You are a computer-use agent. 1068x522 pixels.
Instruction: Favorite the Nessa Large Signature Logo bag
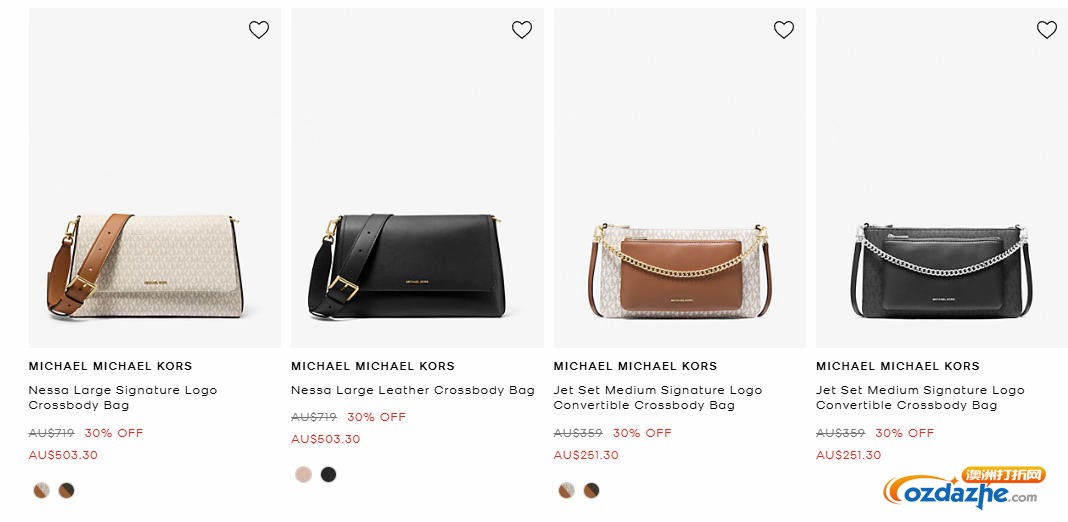[x=259, y=30]
